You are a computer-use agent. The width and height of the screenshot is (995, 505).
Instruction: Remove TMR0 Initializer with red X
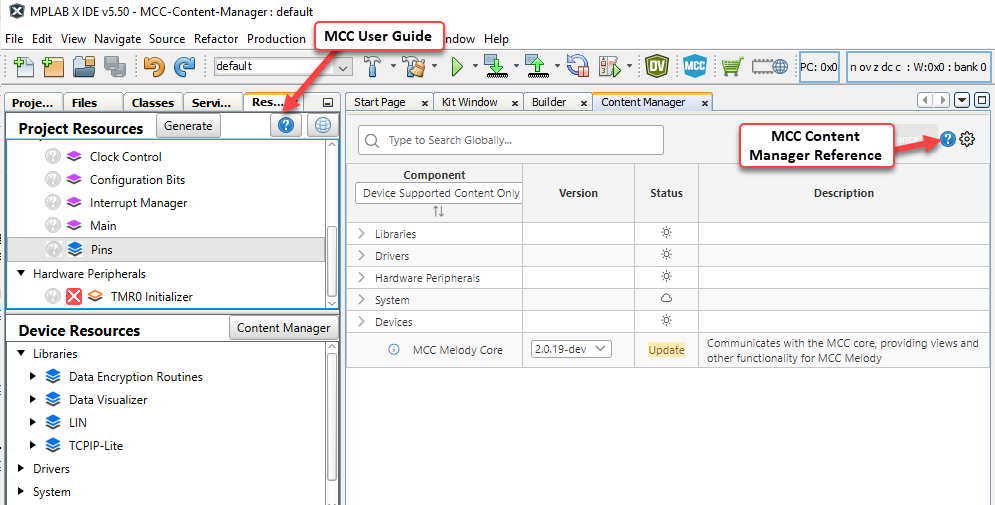[x=74, y=296]
